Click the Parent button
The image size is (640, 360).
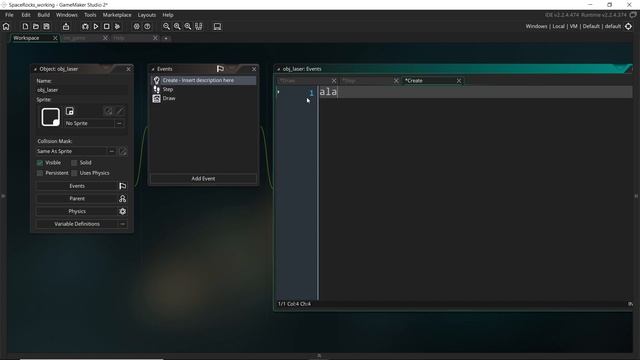point(77,199)
